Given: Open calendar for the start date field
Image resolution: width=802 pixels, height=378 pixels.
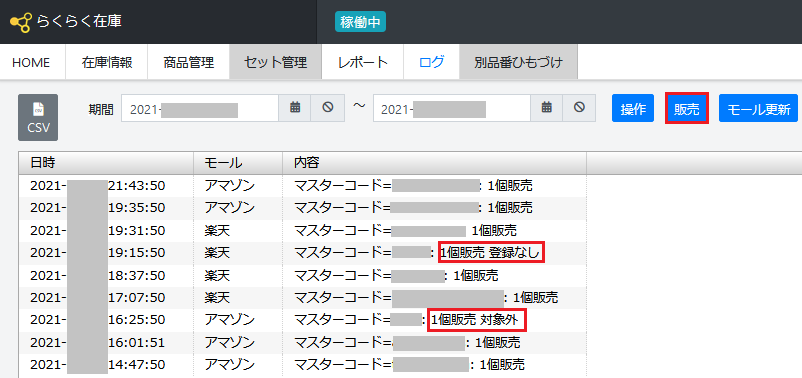Looking at the screenshot, I should [295, 108].
